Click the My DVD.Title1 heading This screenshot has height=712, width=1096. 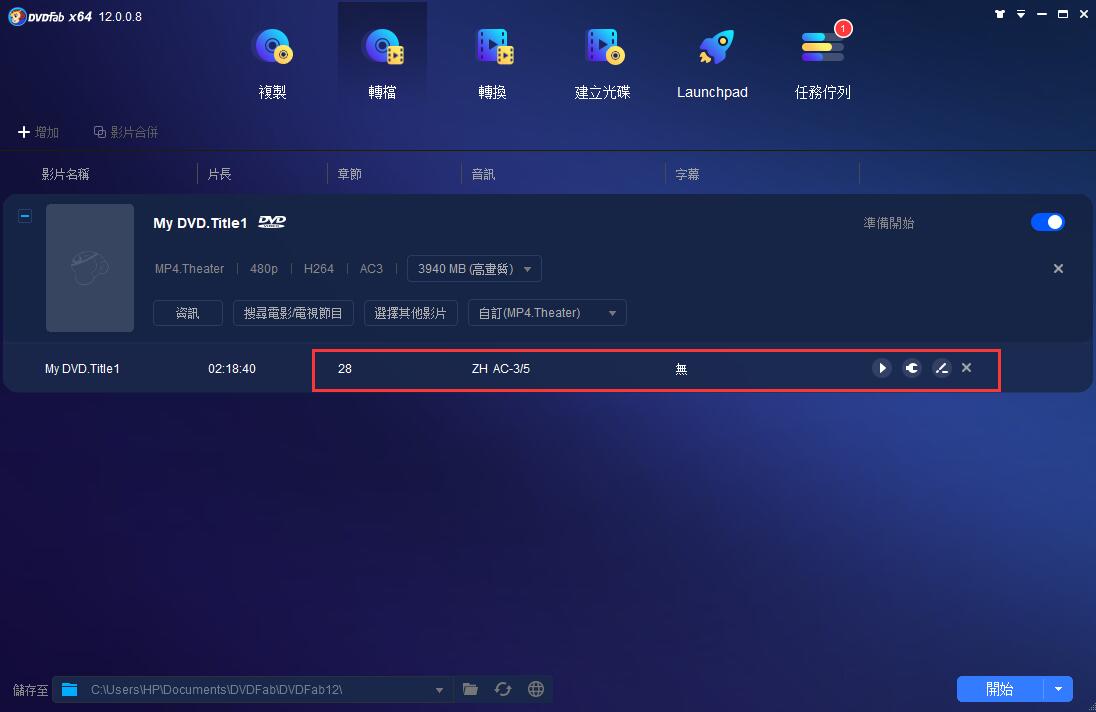click(x=200, y=223)
